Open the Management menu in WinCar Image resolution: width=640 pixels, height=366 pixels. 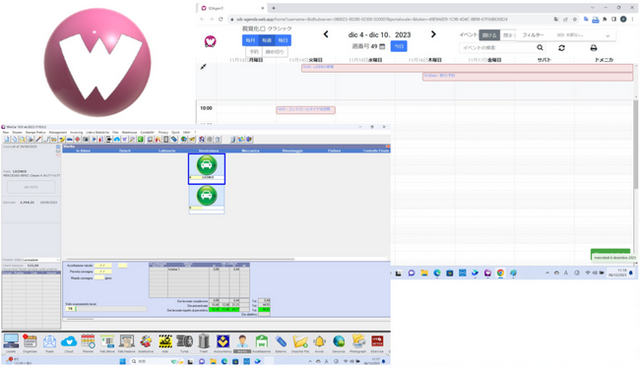pyautogui.click(x=58, y=133)
